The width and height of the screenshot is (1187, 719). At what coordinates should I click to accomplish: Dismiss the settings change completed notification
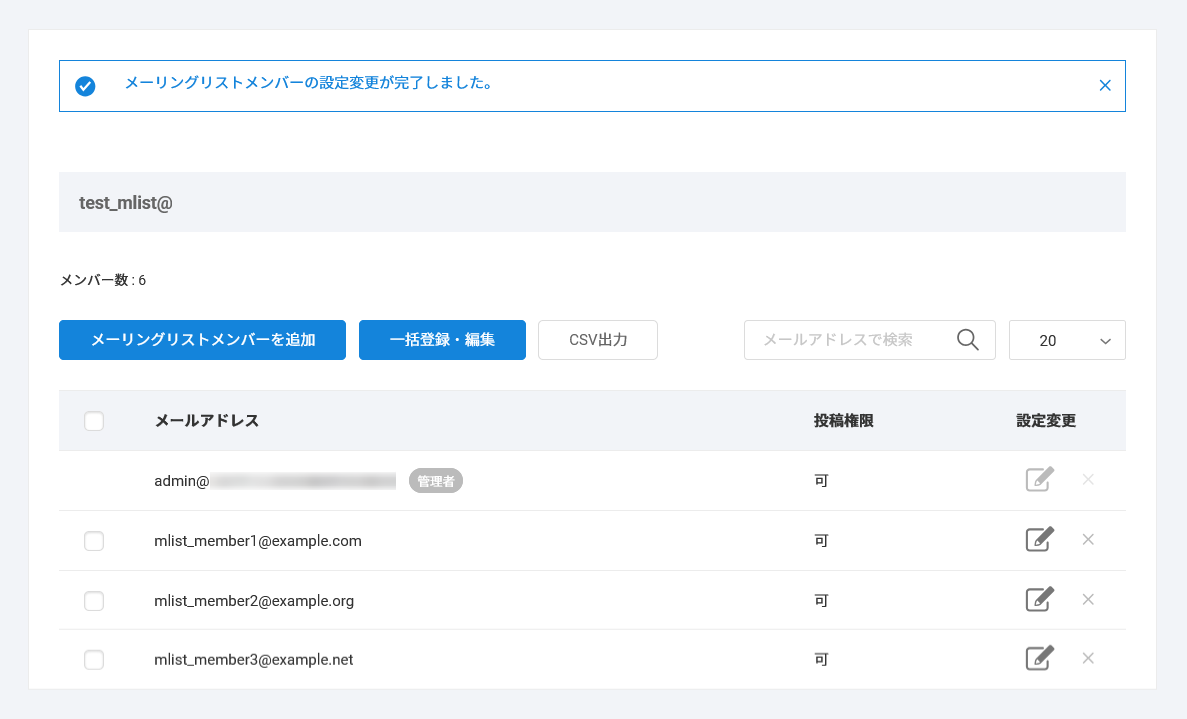(1105, 86)
